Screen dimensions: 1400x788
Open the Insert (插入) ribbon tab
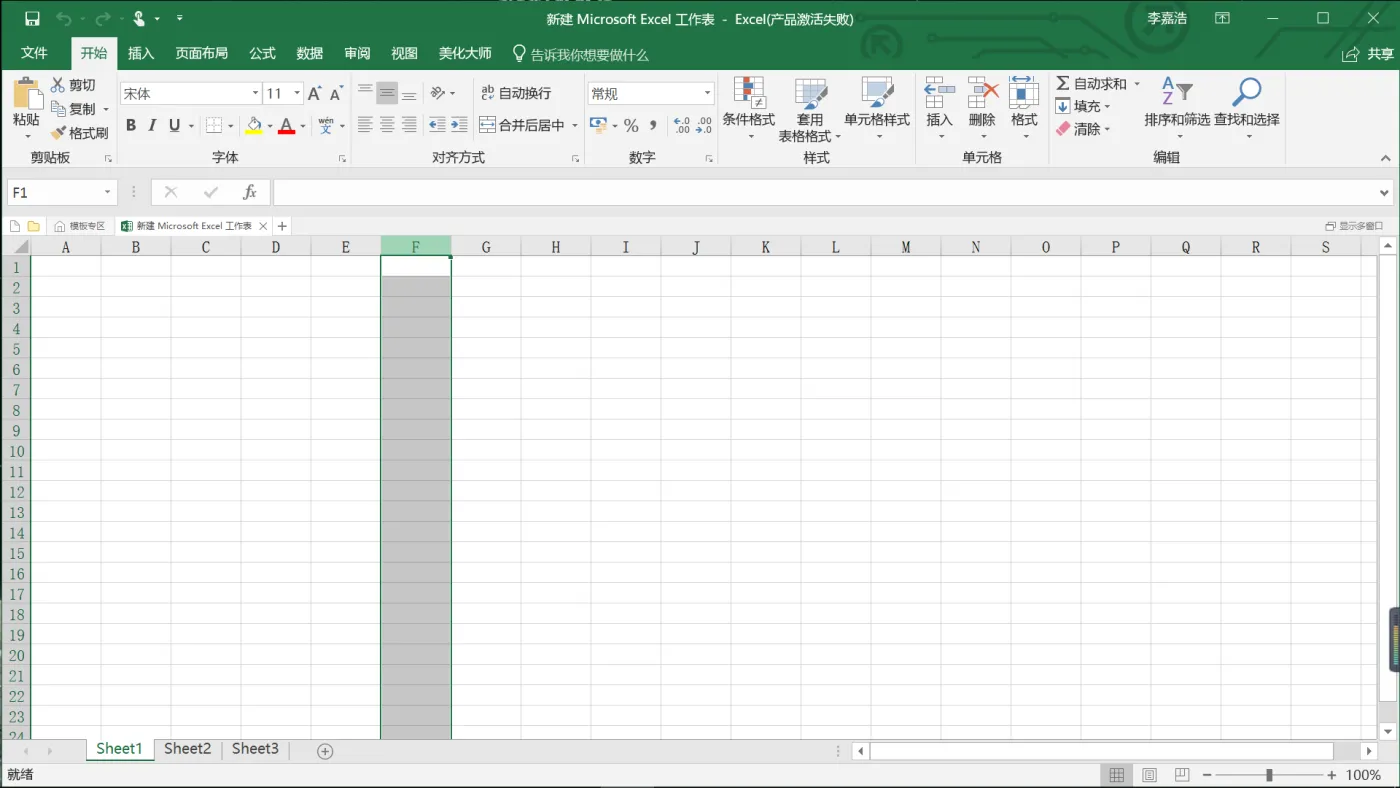tap(141, 53)
